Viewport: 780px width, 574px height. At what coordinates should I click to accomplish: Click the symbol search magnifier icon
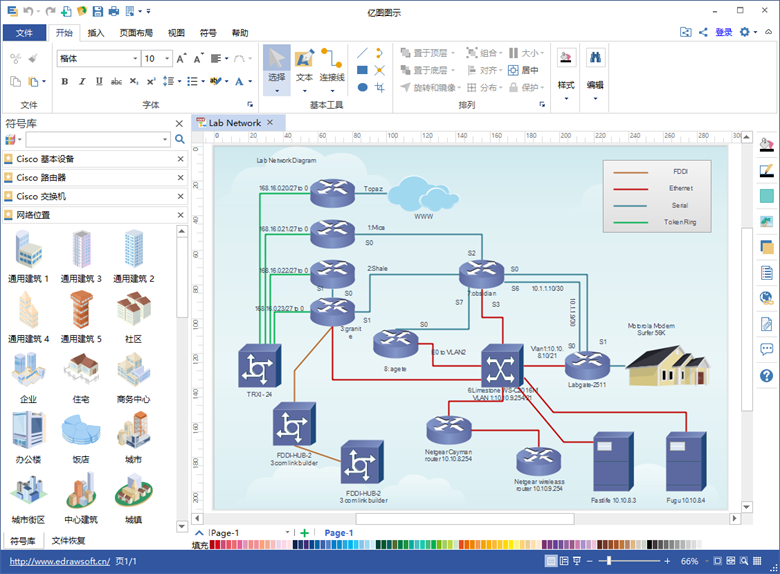tap(180, 140)
